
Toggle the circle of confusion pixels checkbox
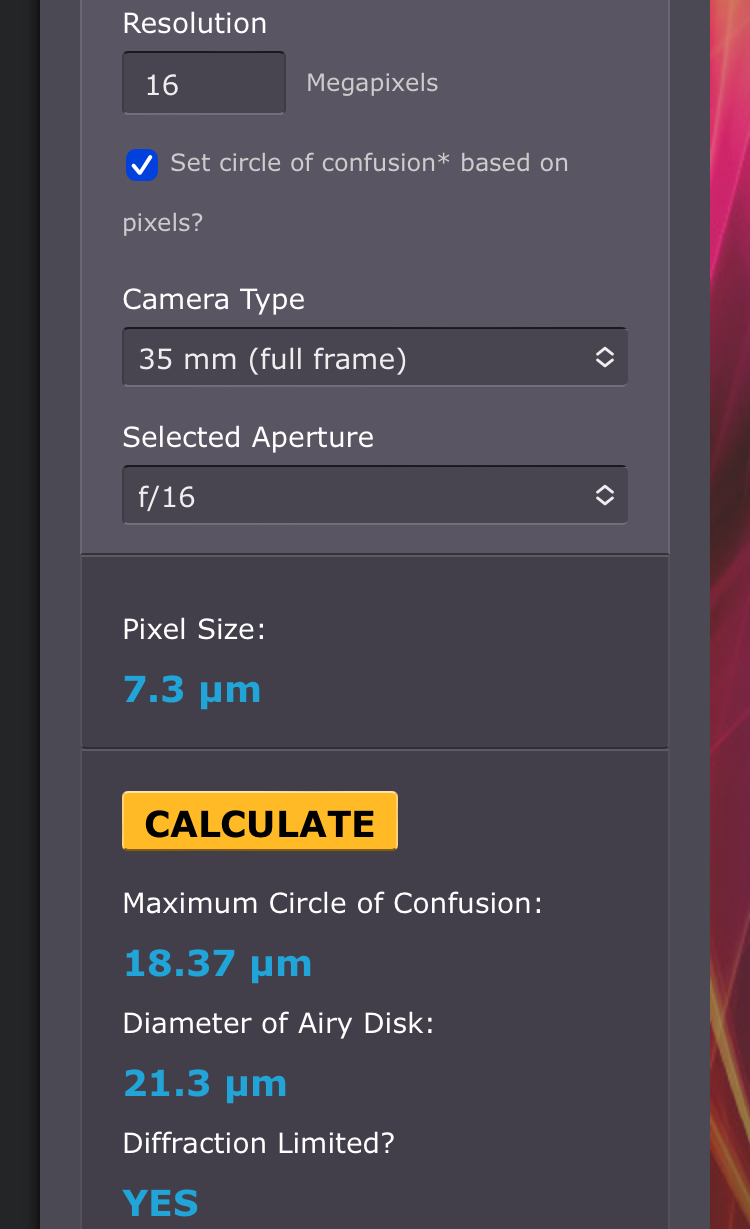pyautogui.click(x=142, y=165)
